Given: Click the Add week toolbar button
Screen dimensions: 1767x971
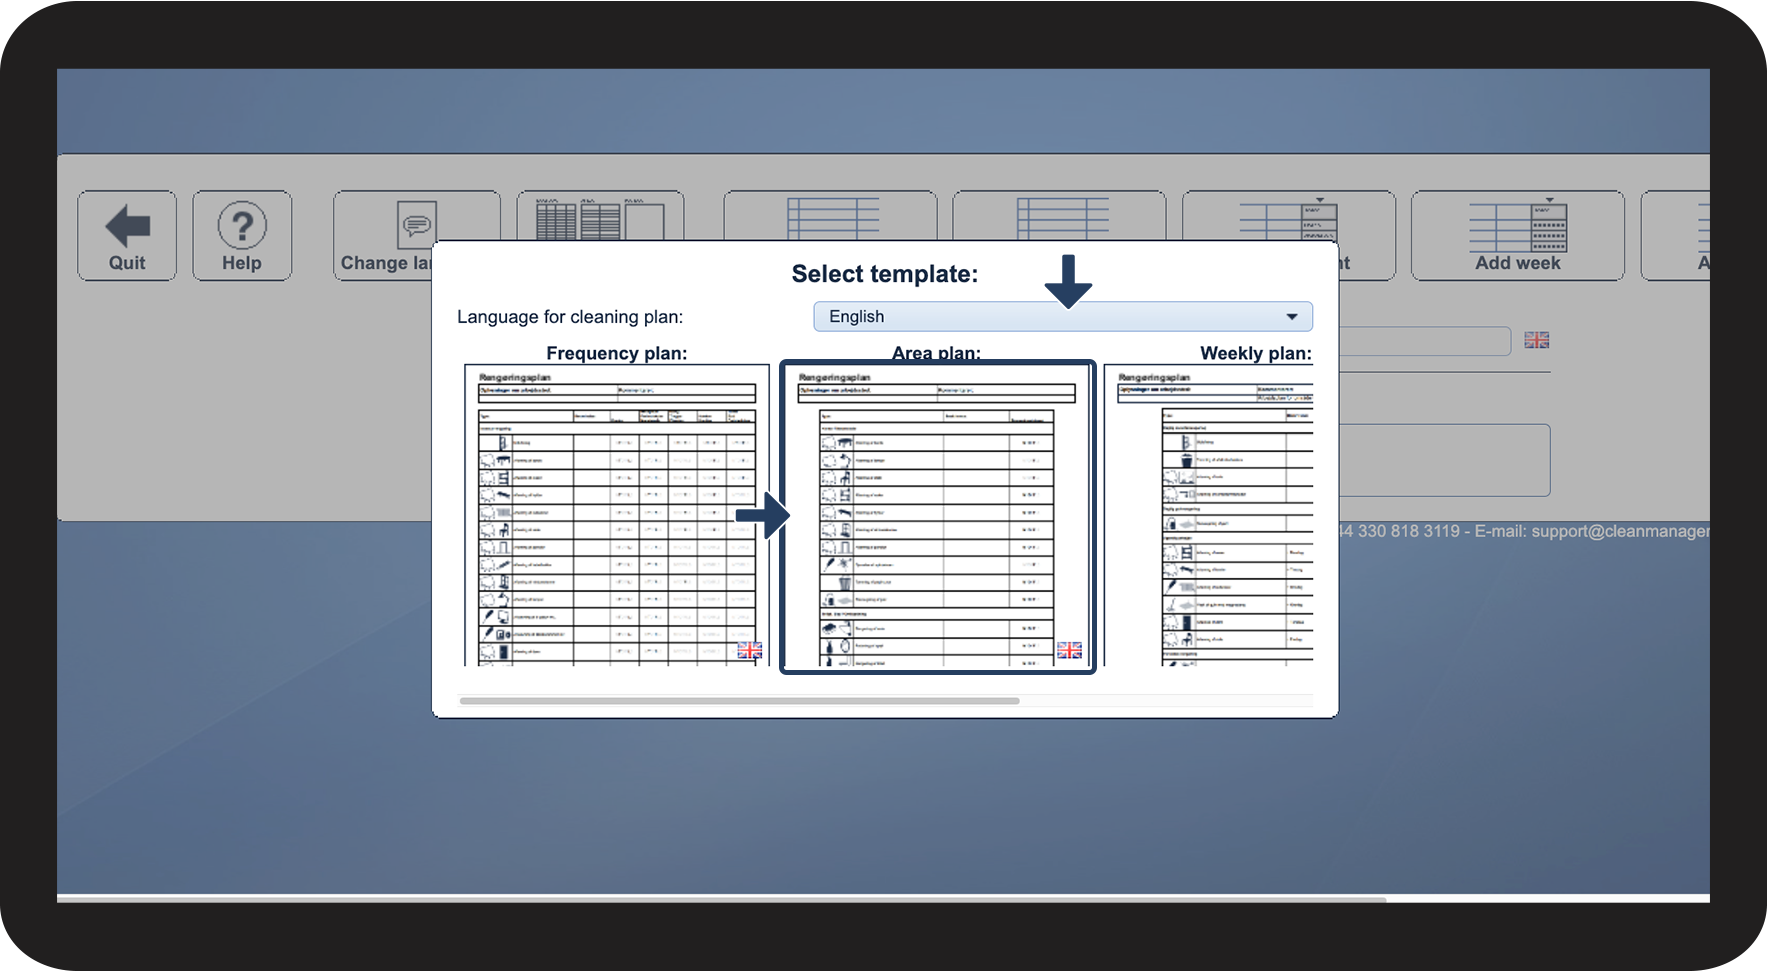Looking at the screenshot, I should (1517, 236).
